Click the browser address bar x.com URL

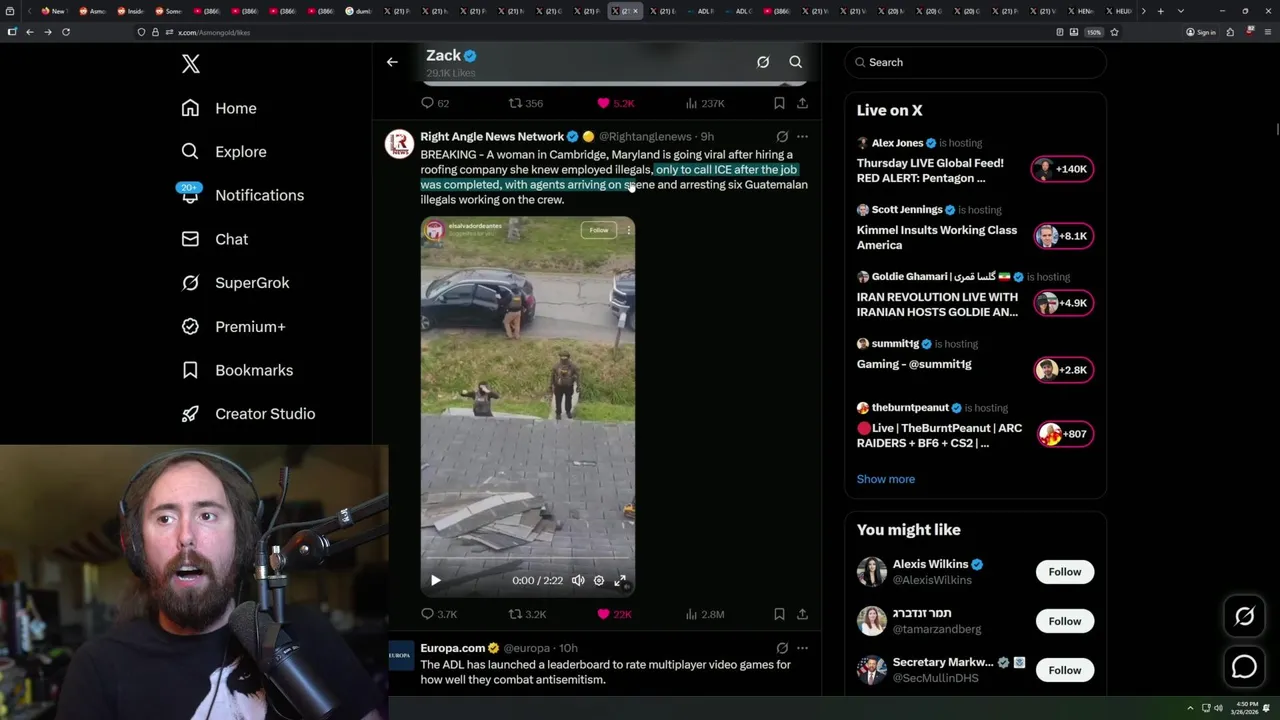pyautogui.click(x=214, y=32)
